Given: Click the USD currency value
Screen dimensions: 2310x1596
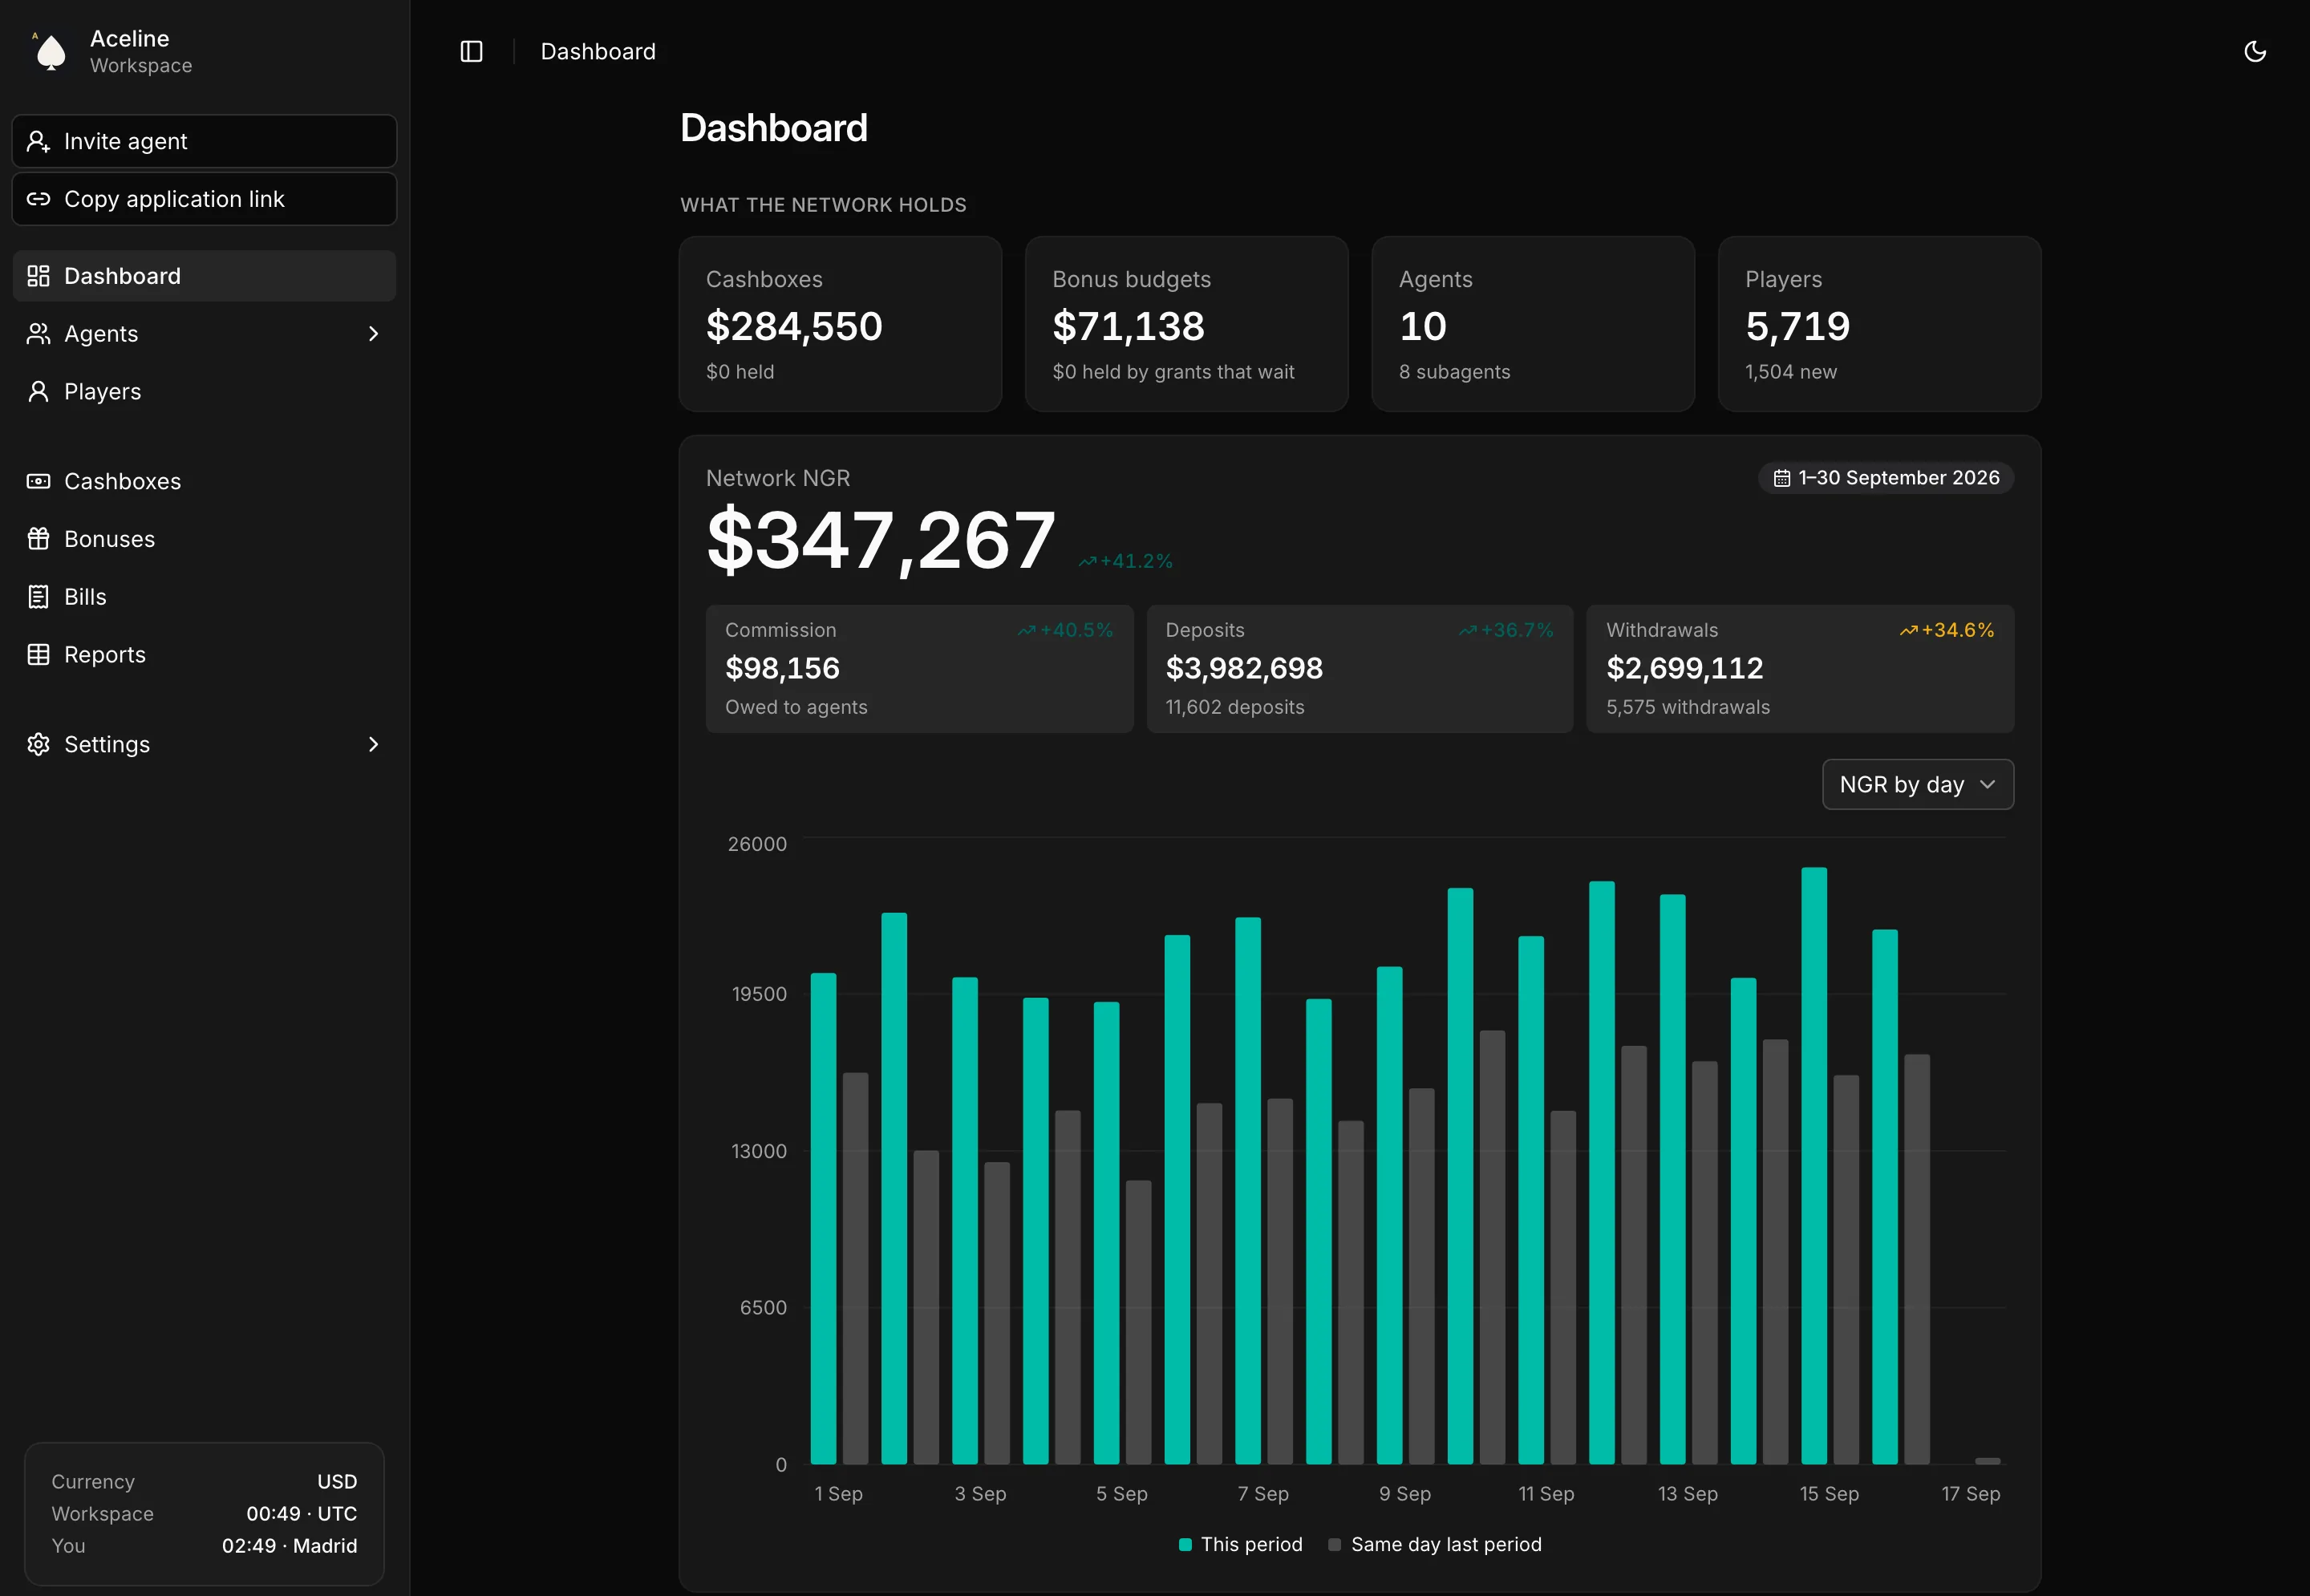Looking at the screenshot, I should point(337,1482).
